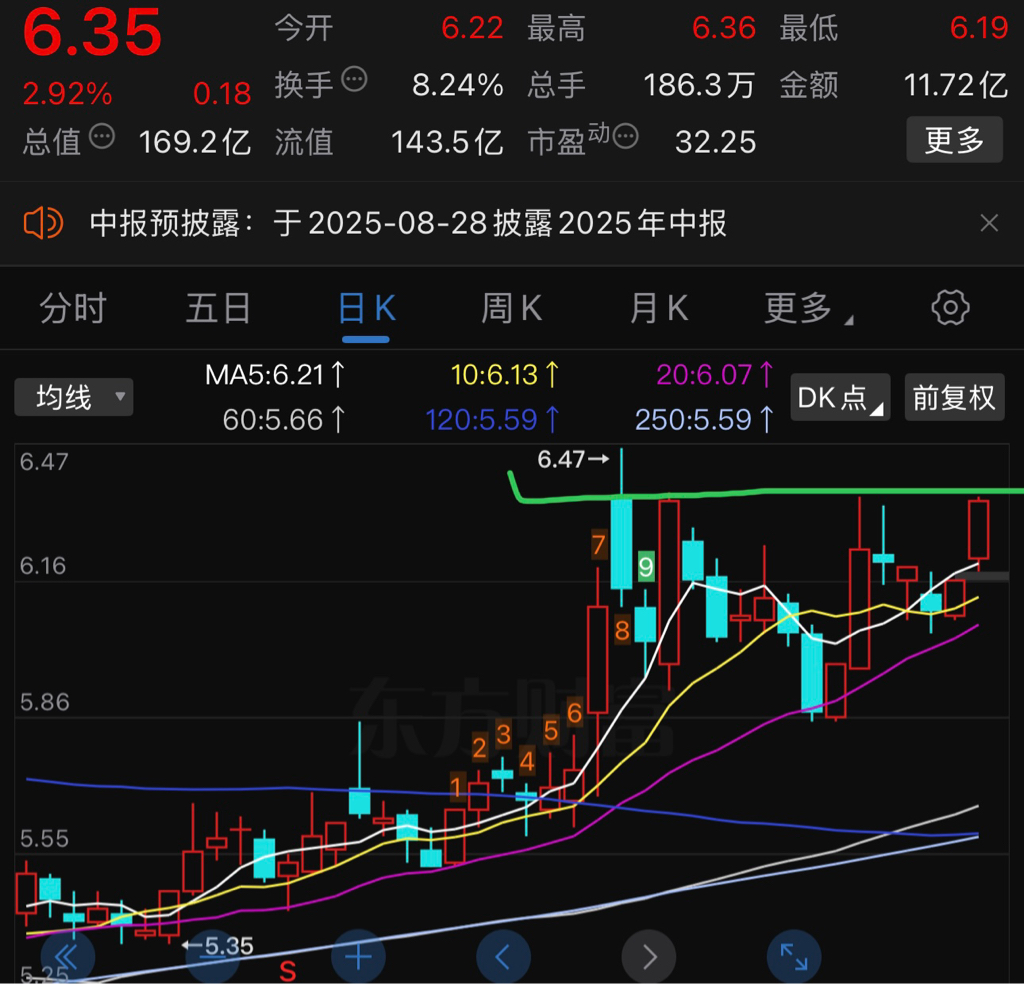Tap the 5.35 low price label

tap(217, 945)
